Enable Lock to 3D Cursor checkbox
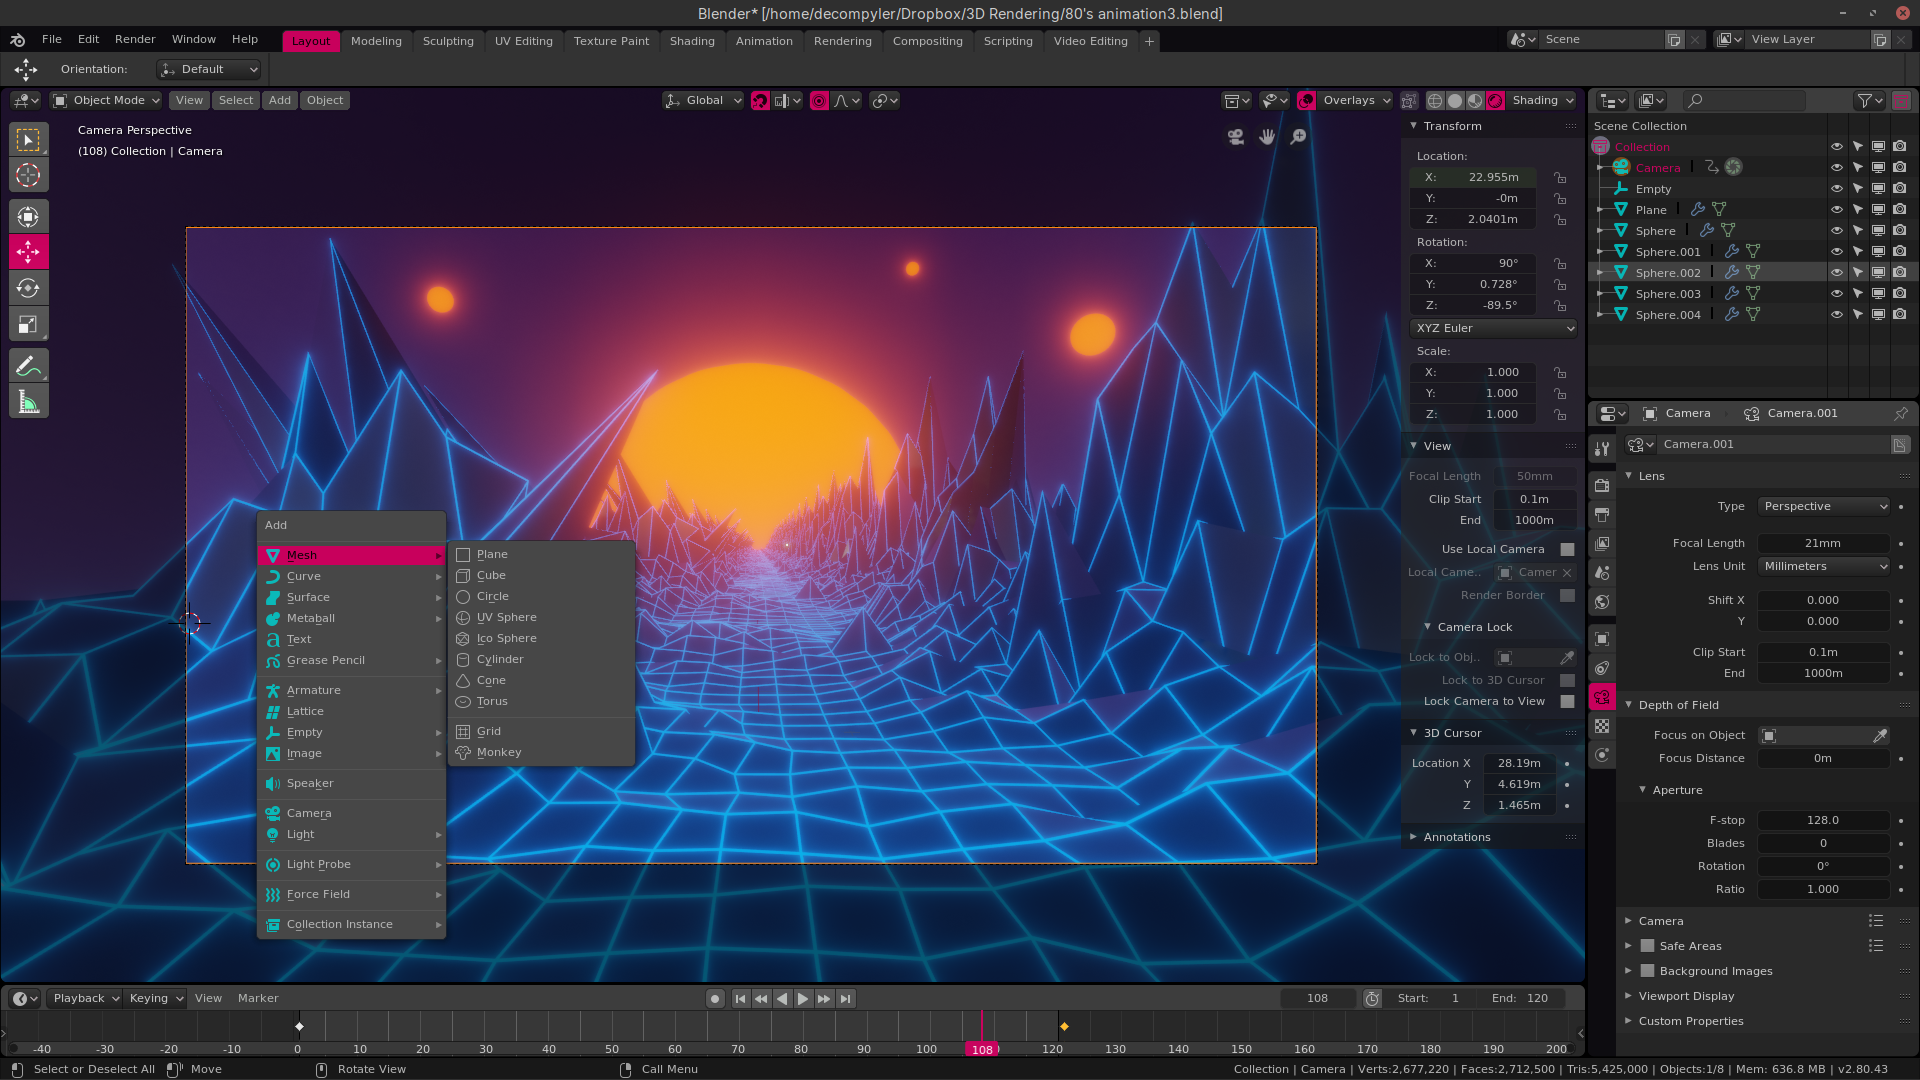 pos(1567,680)
